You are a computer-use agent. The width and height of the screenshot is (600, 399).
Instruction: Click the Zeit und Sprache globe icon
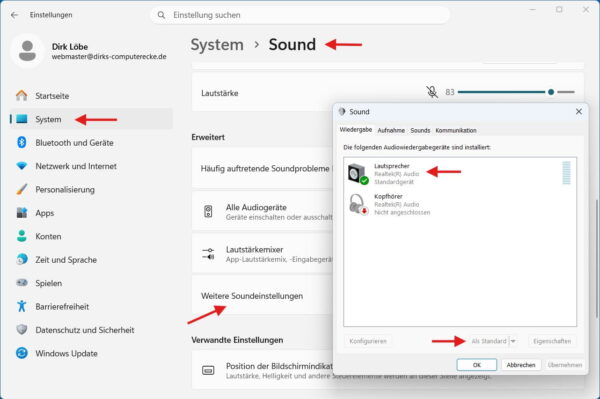click(x=22, y=259)
